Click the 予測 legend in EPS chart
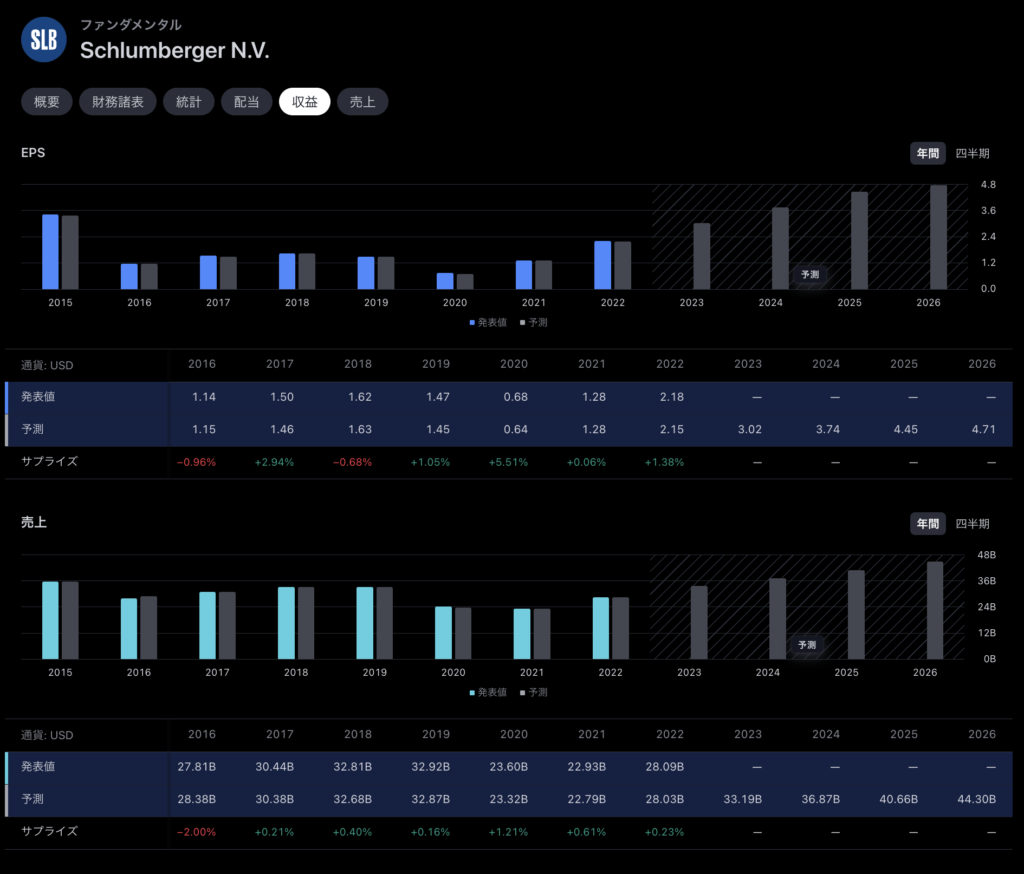The height and width of the screenshot is (874, 1024). 534,323
